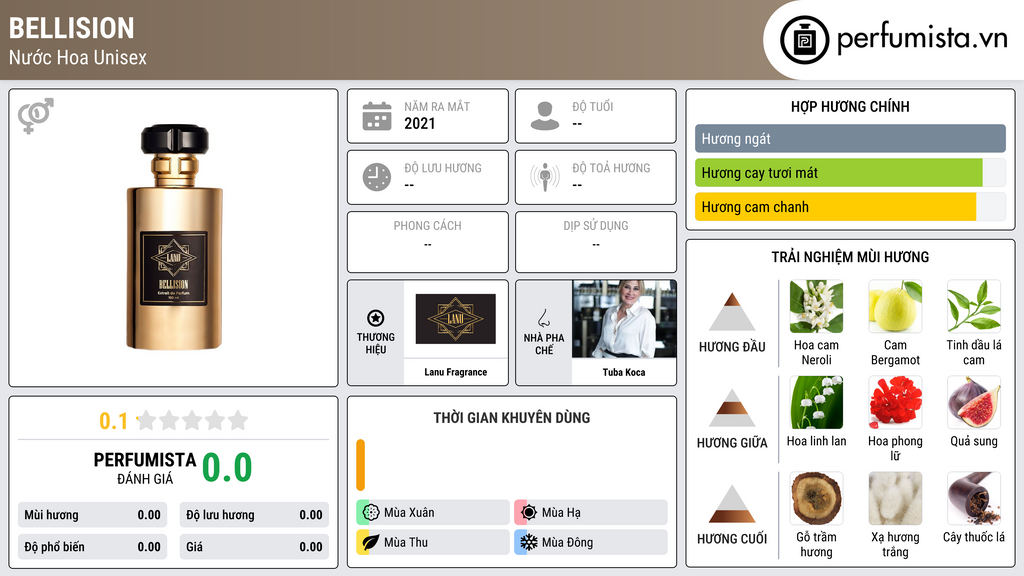
Task: Select the Mùa Hạ season label
Action: pos(561,513)
